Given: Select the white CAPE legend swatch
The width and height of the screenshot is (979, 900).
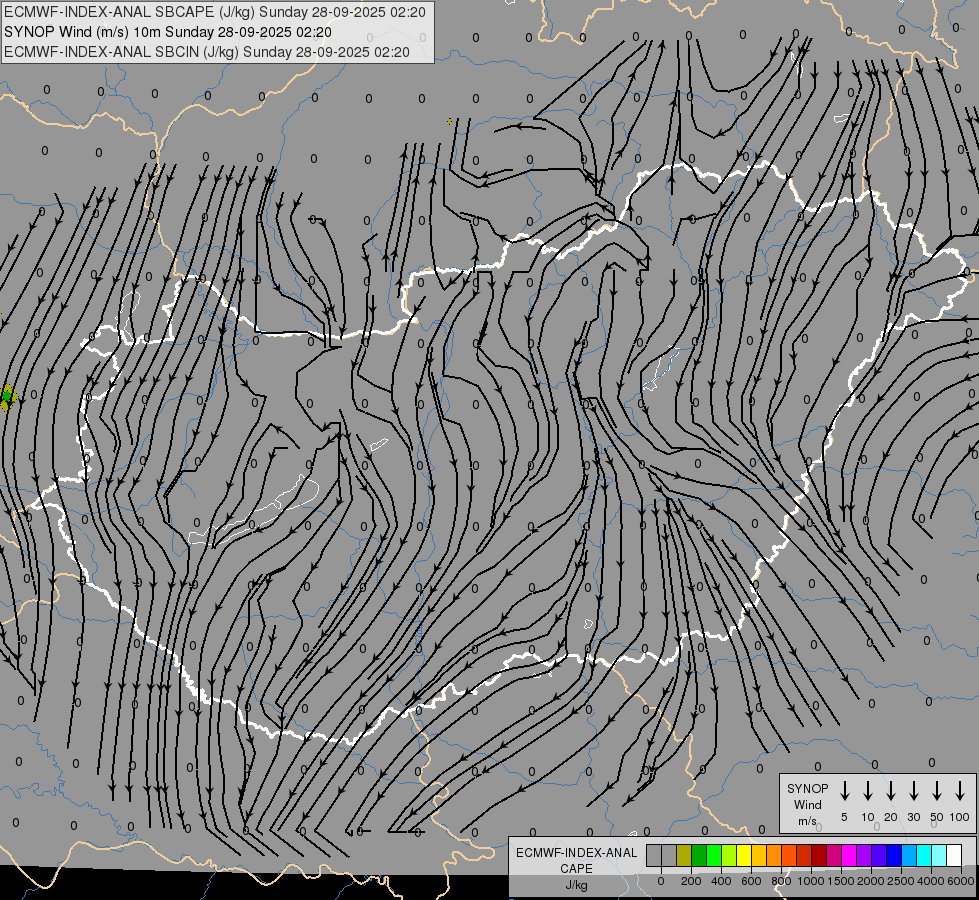Looking at the screenshot, I should point(954,855).
